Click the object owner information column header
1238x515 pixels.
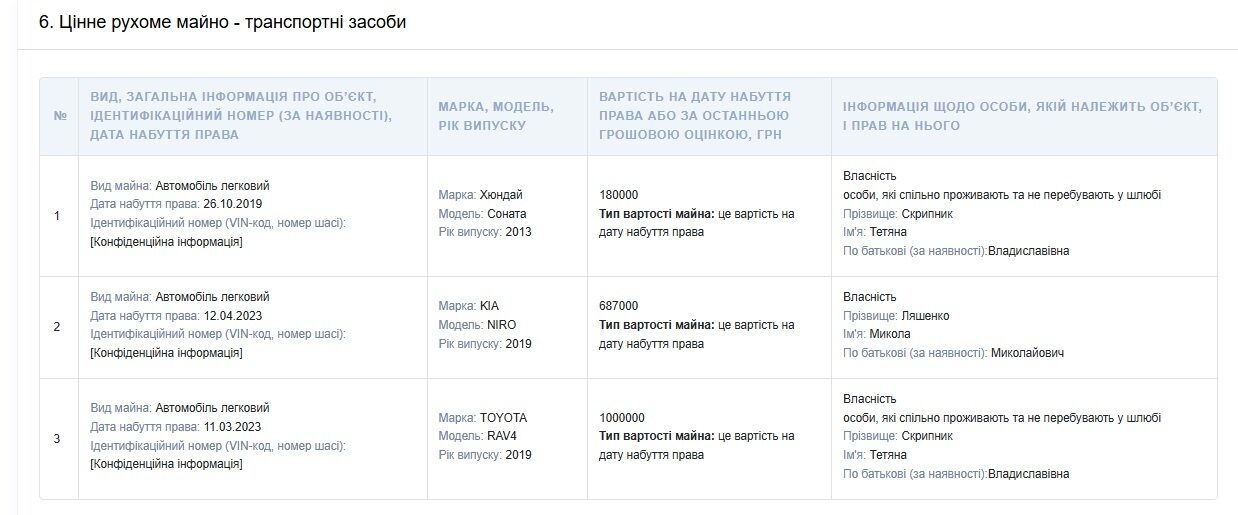tap(1022, 116)
